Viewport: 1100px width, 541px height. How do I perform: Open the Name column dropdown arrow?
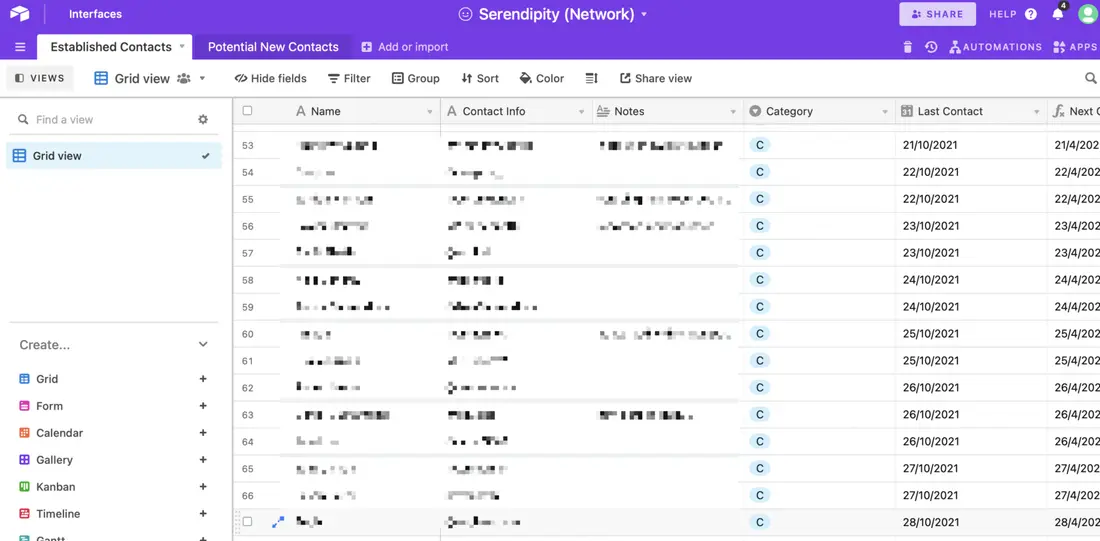click(x=430, y=112)
